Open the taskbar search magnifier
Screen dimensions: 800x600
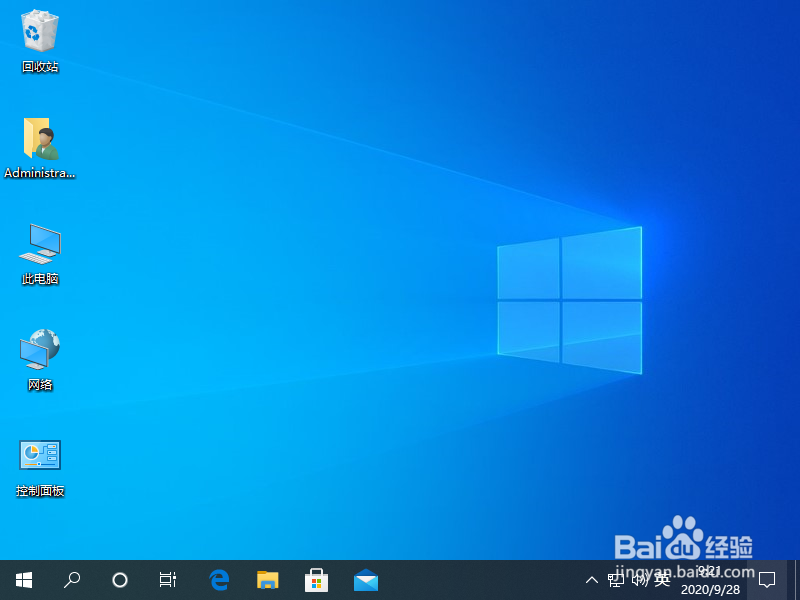click(x=72, y=580)
